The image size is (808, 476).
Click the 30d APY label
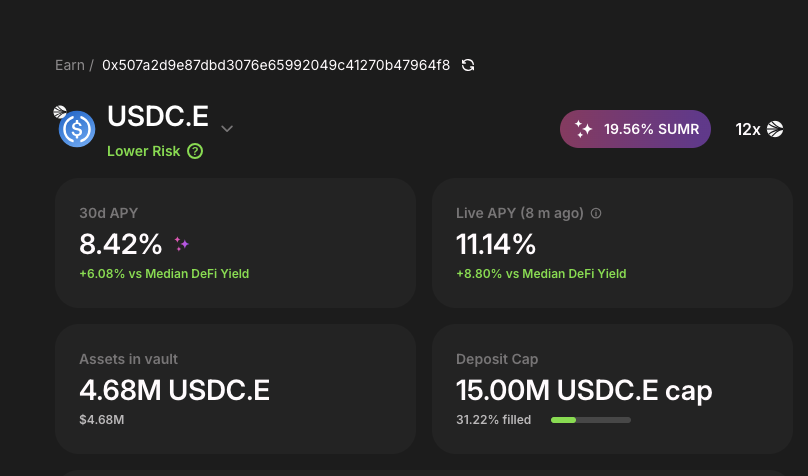click(x=109, y=213)
